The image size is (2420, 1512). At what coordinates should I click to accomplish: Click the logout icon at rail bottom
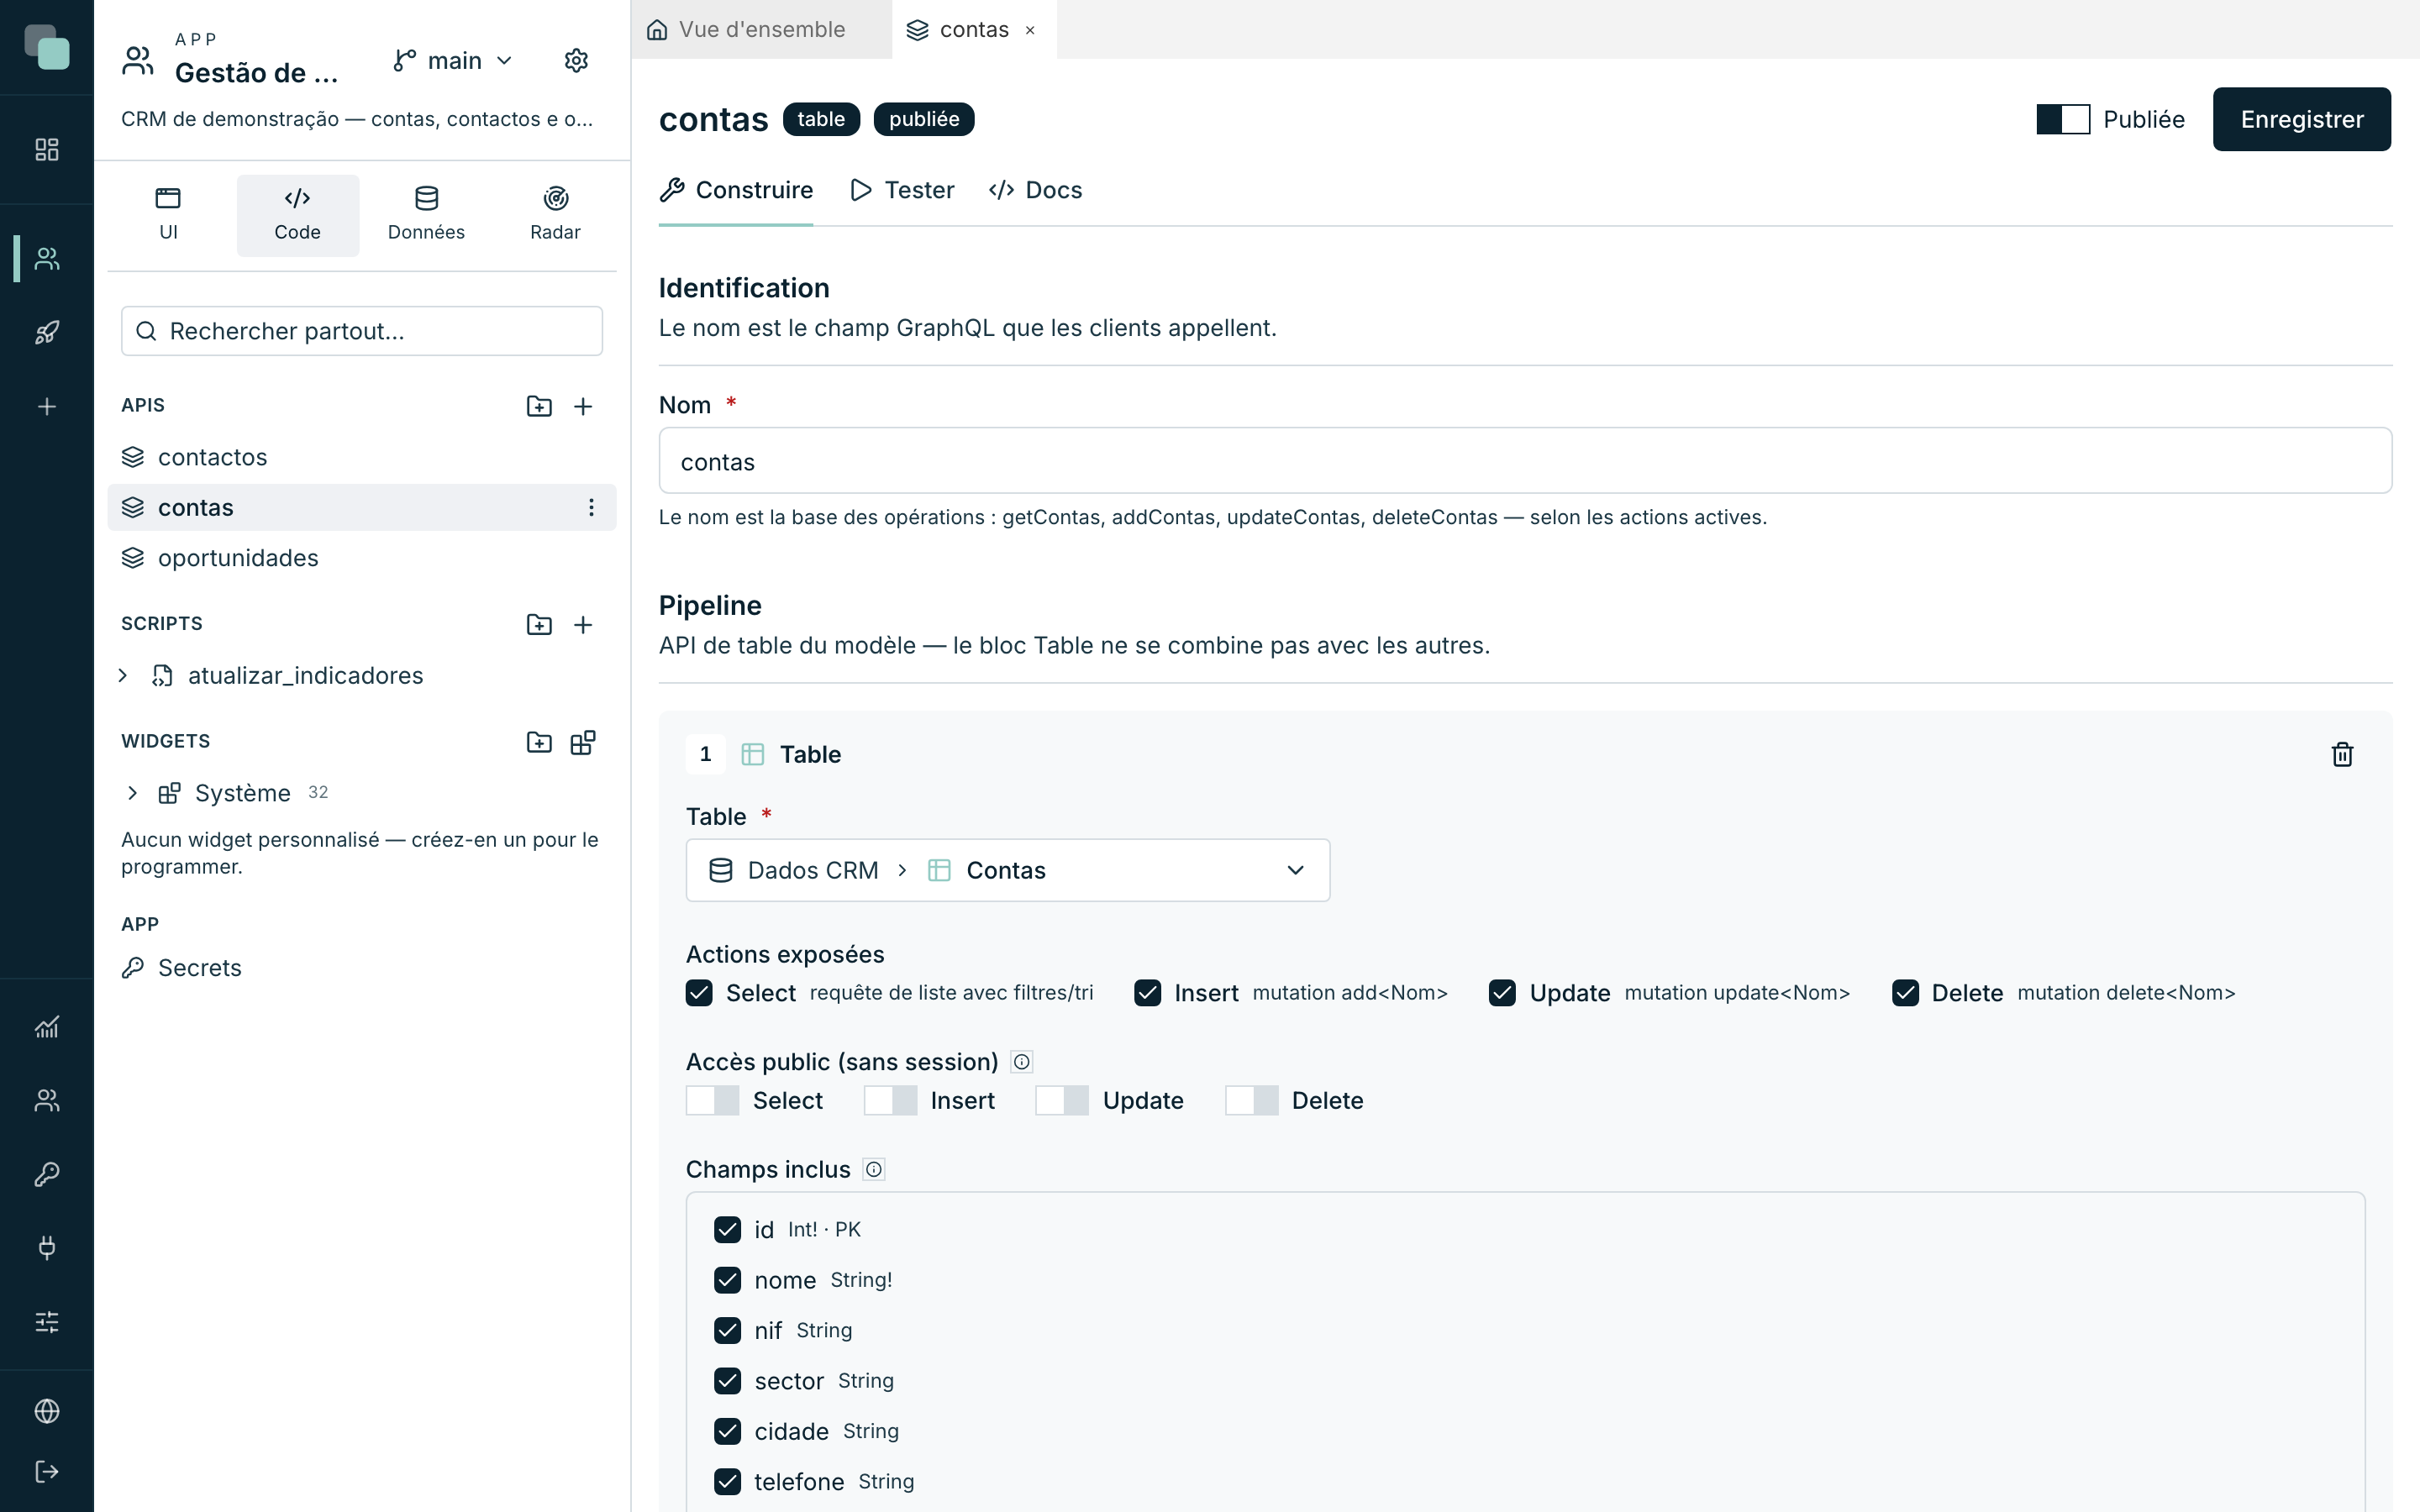tap(47, 1471)
